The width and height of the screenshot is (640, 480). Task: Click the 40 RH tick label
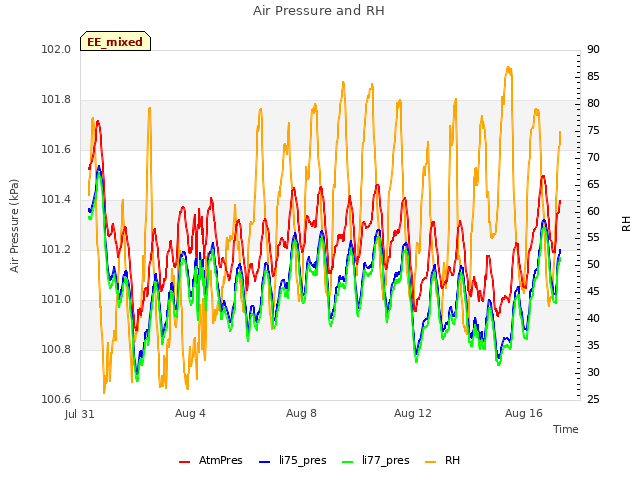click(x=593, y=318)
